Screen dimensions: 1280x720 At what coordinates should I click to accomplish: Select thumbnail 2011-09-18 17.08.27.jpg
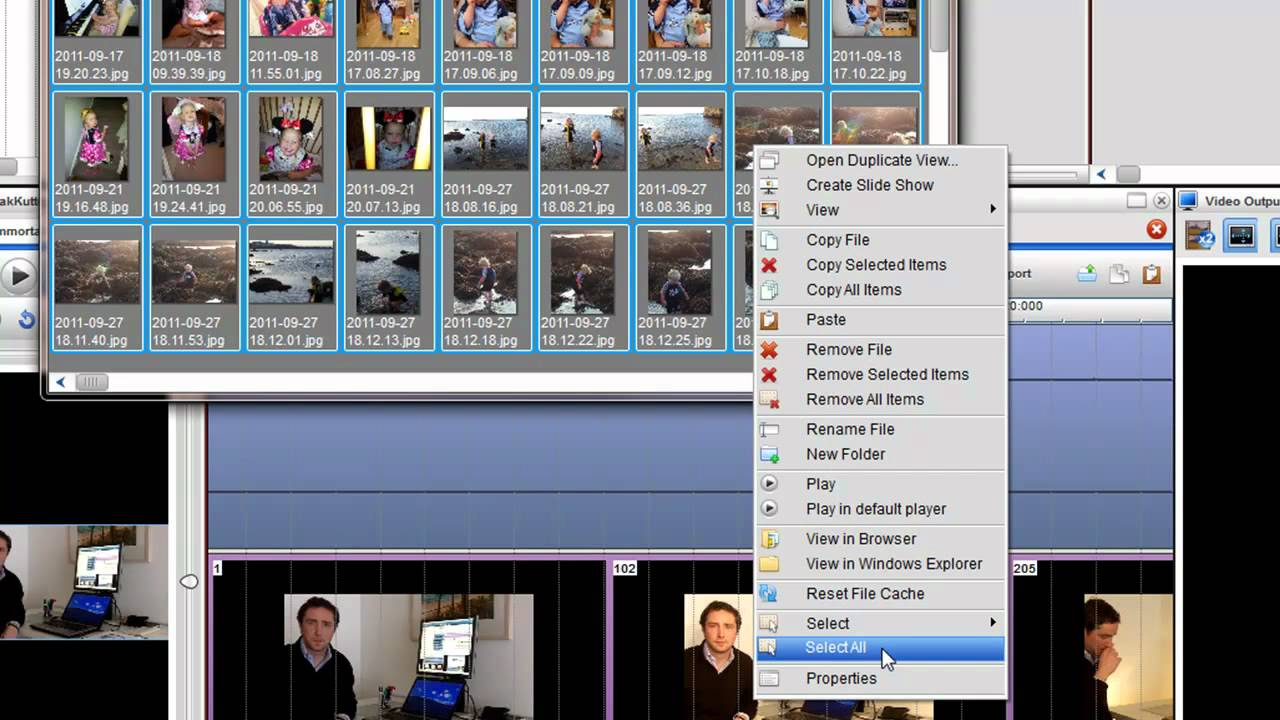pos(389,40)
